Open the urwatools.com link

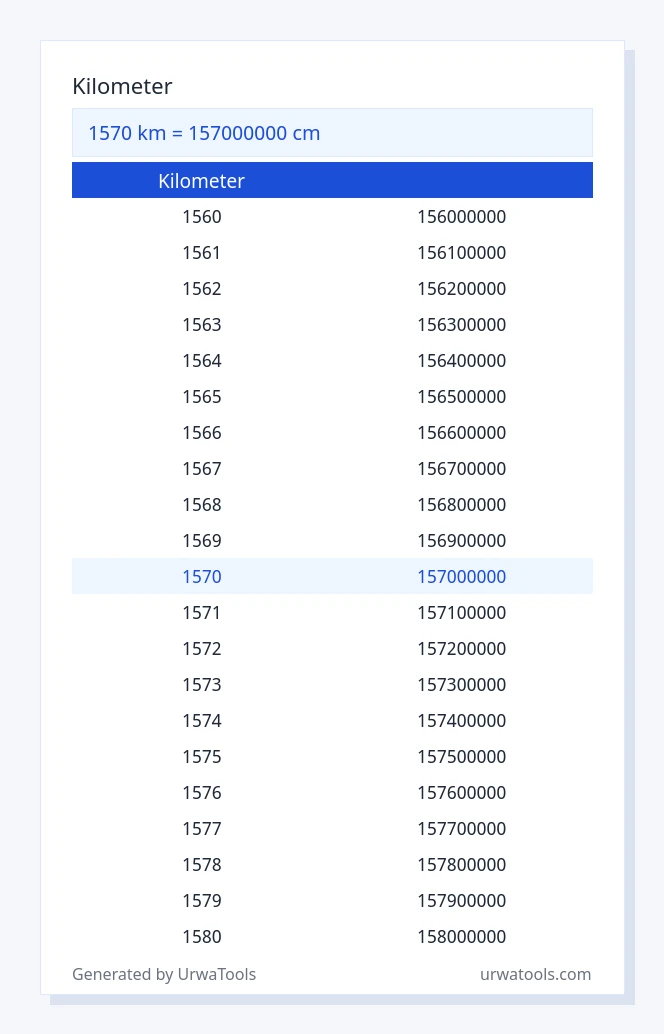point(535,974)
